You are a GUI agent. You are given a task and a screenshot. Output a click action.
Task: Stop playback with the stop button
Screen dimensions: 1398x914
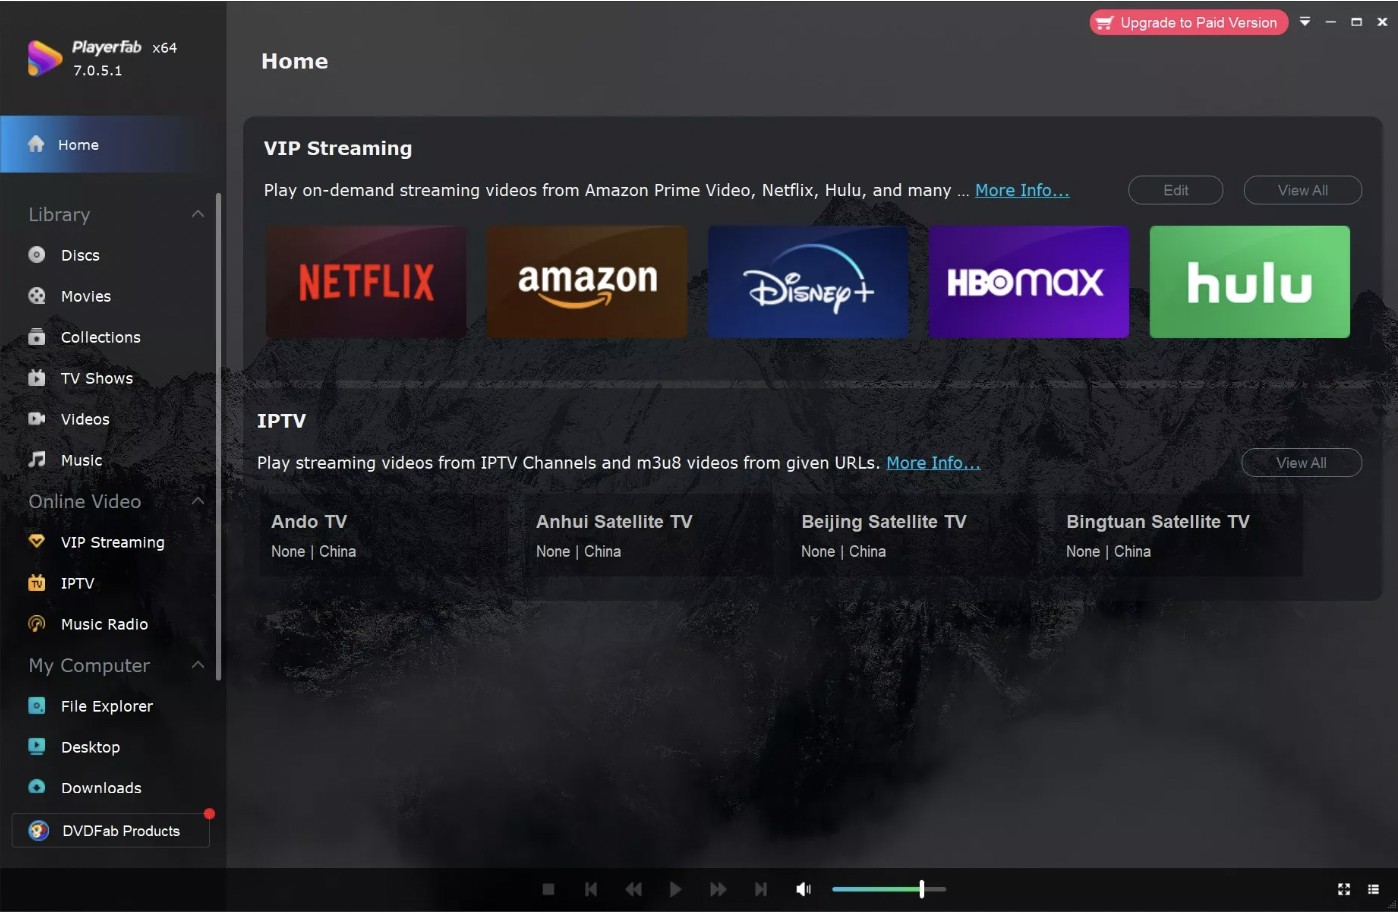[548, 889]
